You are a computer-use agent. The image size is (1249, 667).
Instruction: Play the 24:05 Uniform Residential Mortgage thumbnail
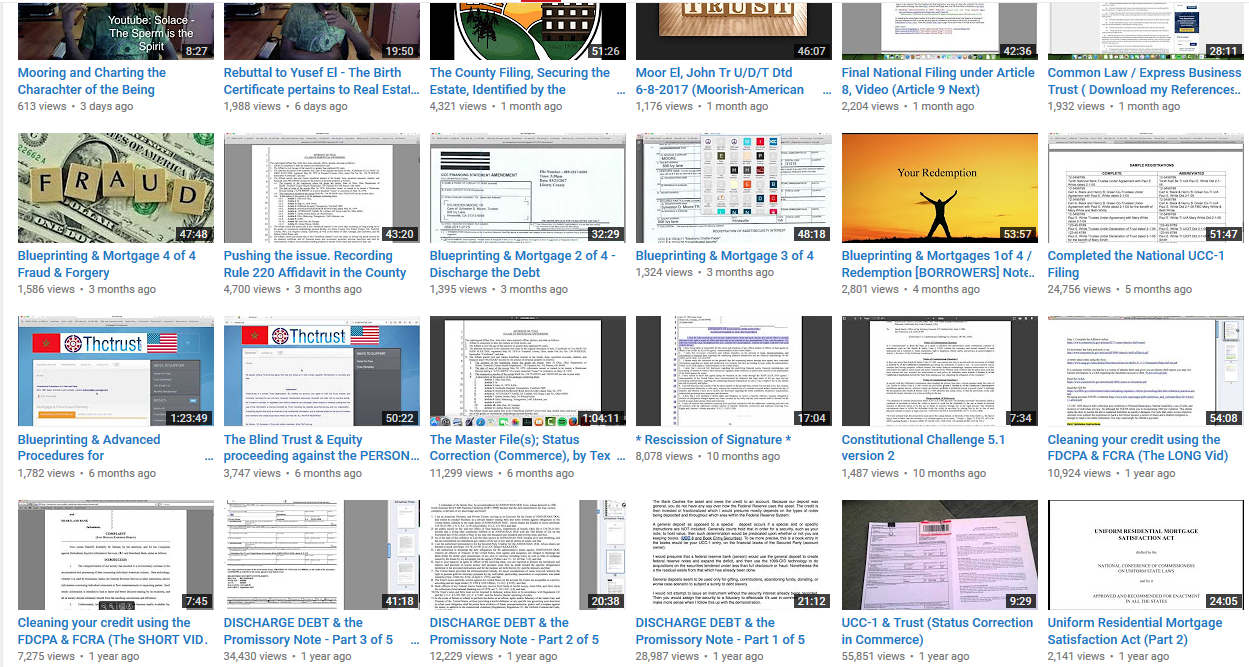tap(1146, 555)
